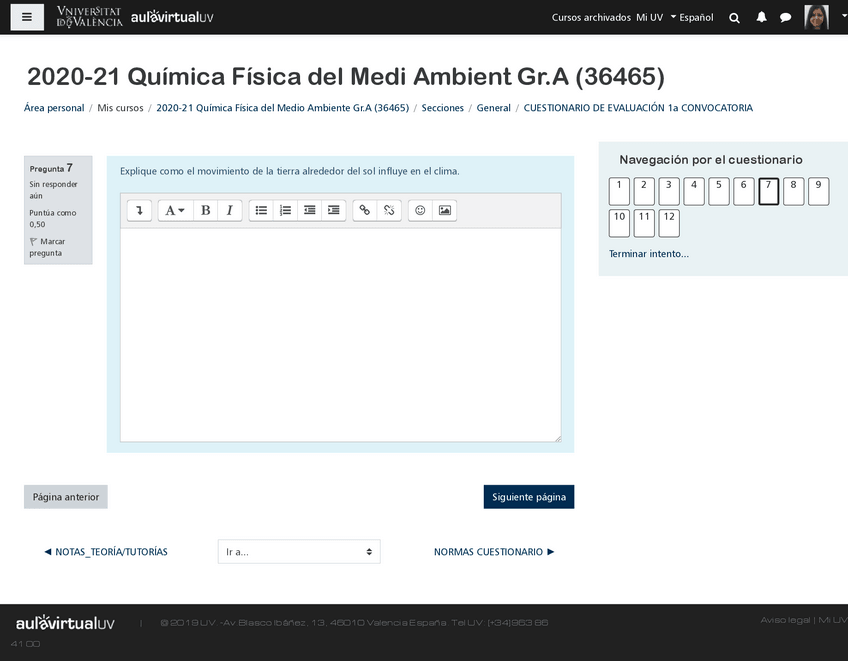848x661 pixels.
Task: Go to next activity NORMAS CUESTIONARIO
Action: (x=494, y=552)
